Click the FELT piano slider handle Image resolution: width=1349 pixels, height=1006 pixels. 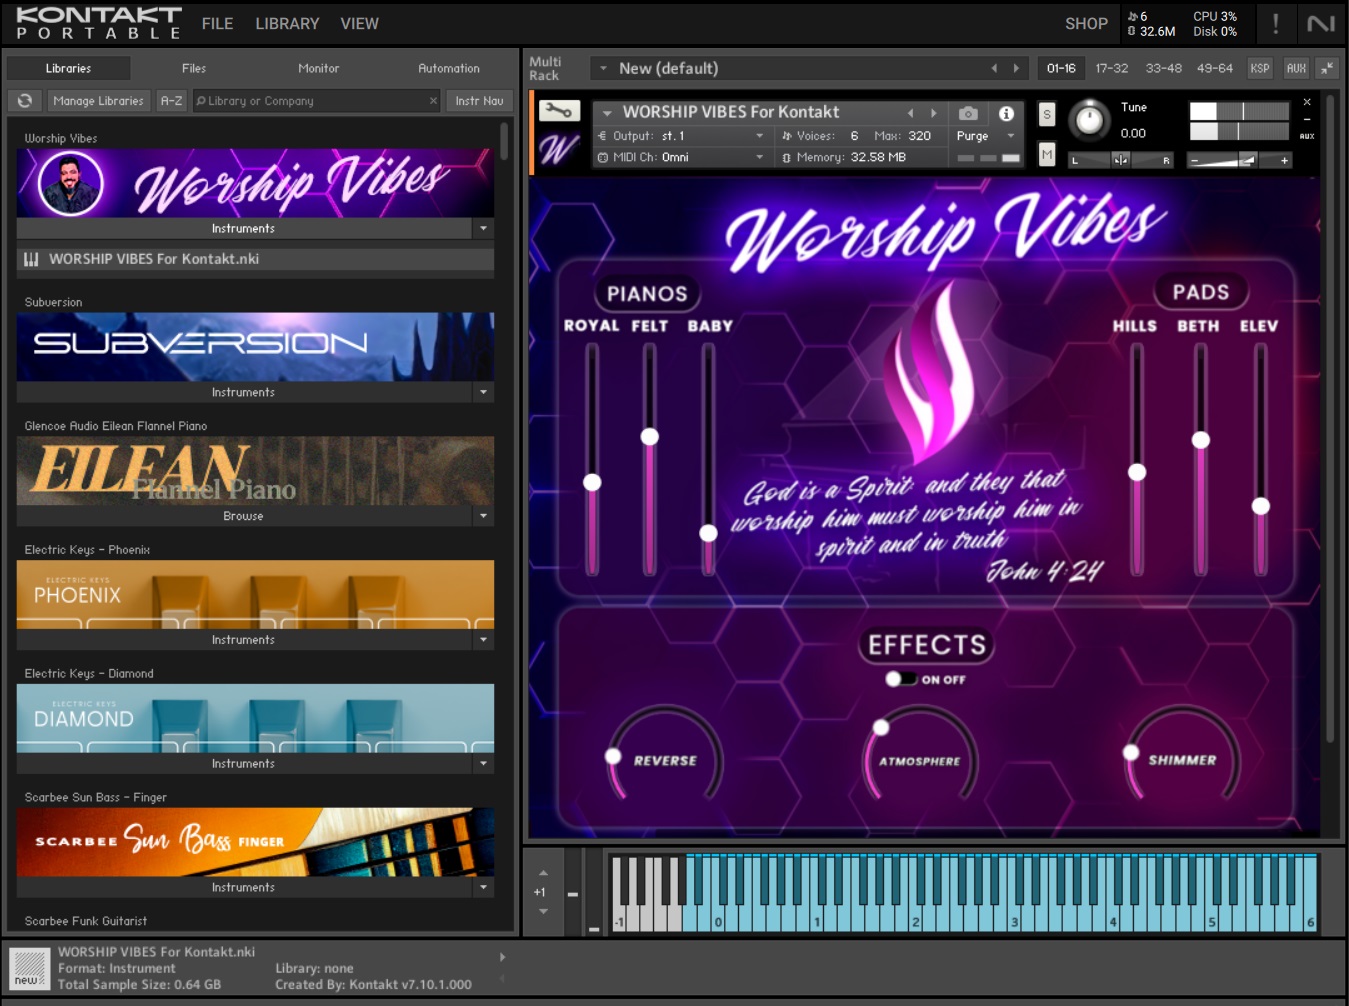tap(650, 437)
